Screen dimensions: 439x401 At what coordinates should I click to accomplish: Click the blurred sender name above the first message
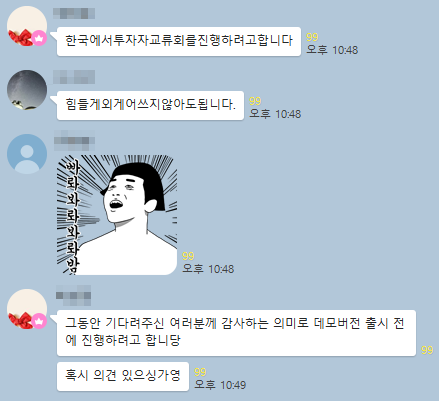pyautogui.click(x=74, y=13)
